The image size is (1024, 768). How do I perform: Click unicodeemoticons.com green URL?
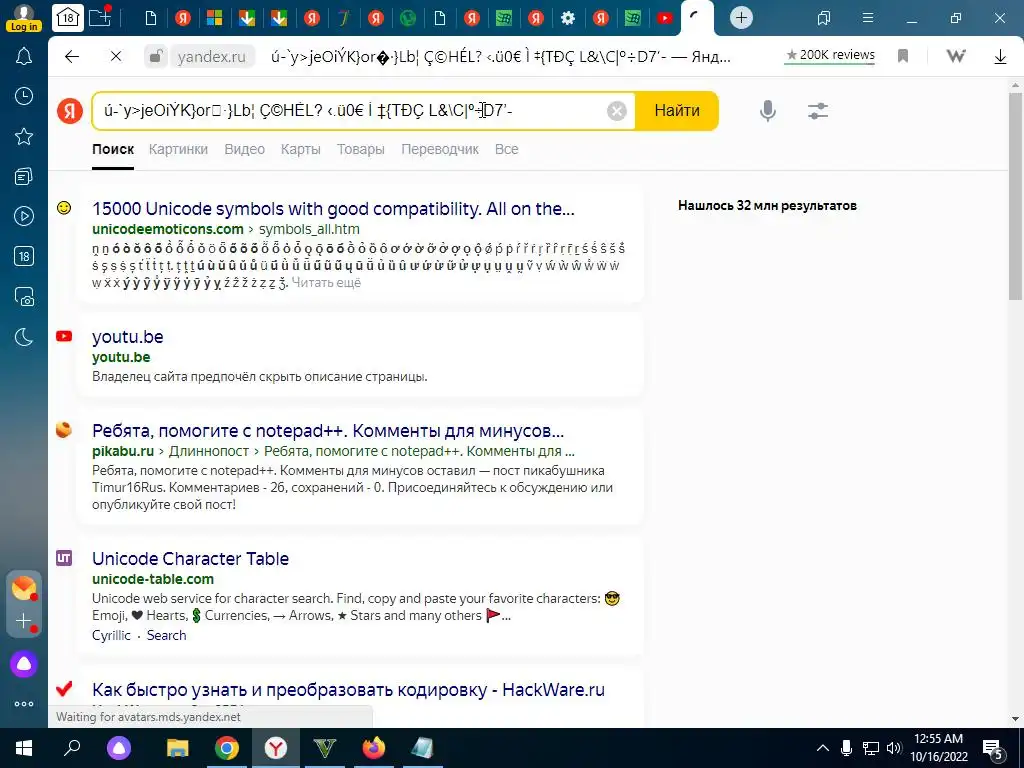167,229
